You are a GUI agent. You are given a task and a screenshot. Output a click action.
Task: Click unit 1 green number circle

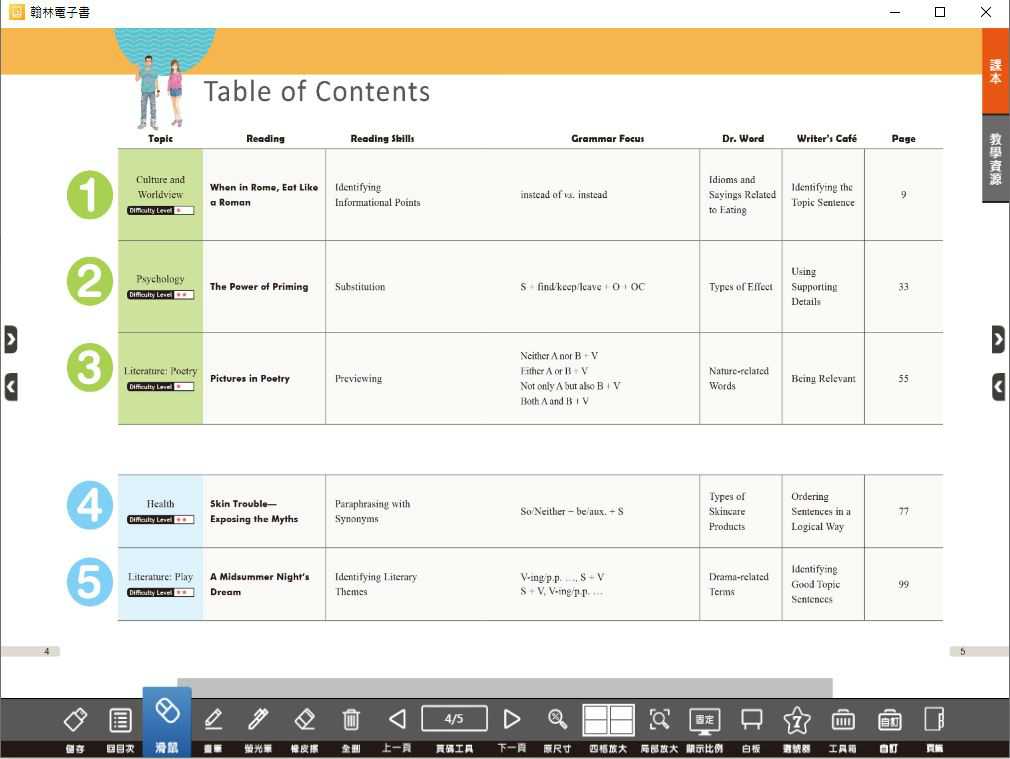coord(90,195)
